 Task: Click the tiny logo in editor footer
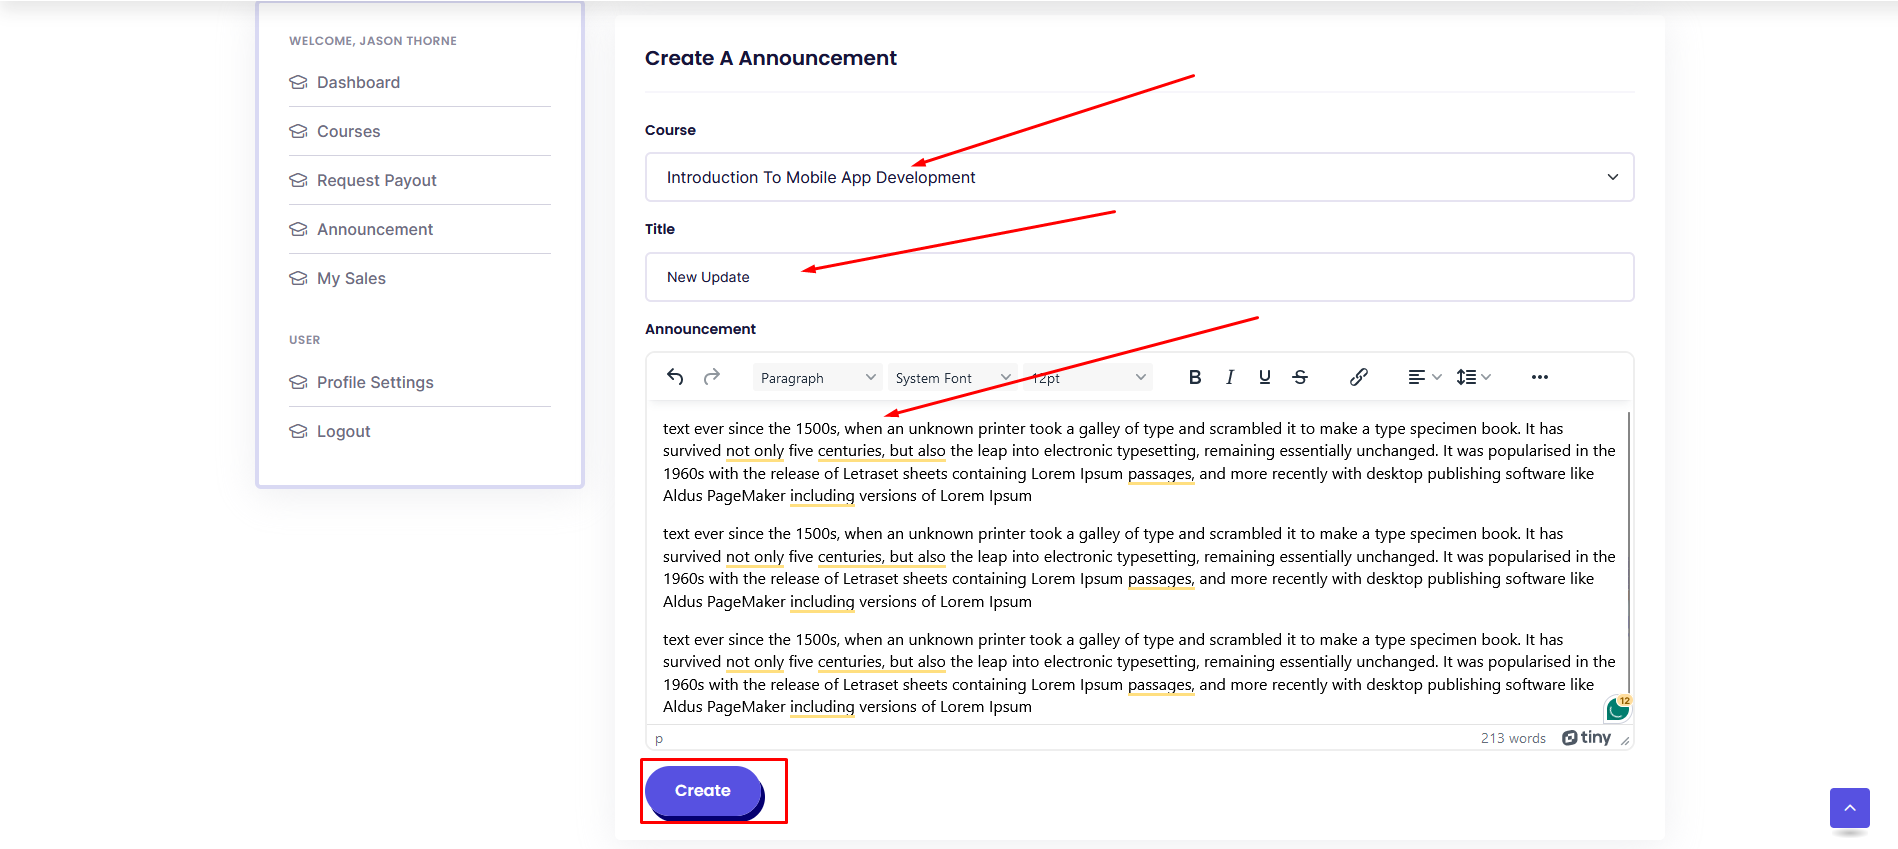click(x=1587, y=738)
